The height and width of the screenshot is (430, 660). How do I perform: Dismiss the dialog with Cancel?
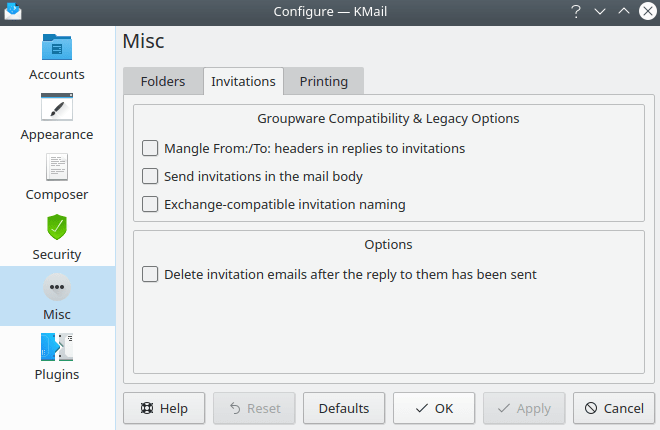point(614,408)
